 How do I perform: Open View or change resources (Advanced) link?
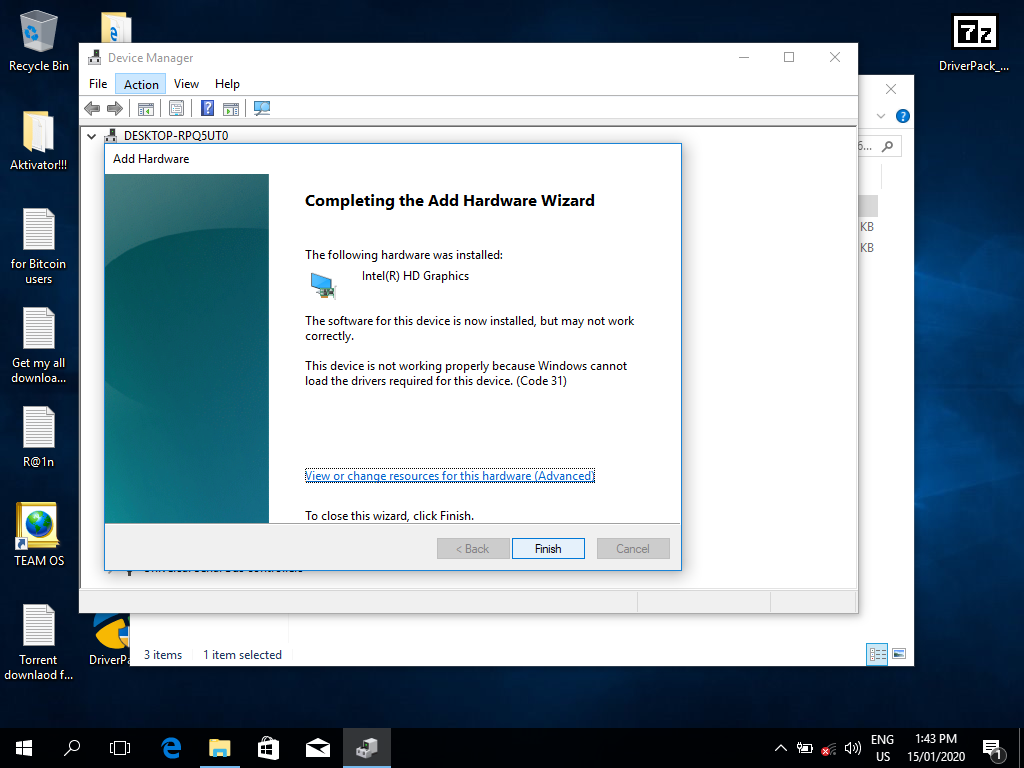click(x=450, y=475)
